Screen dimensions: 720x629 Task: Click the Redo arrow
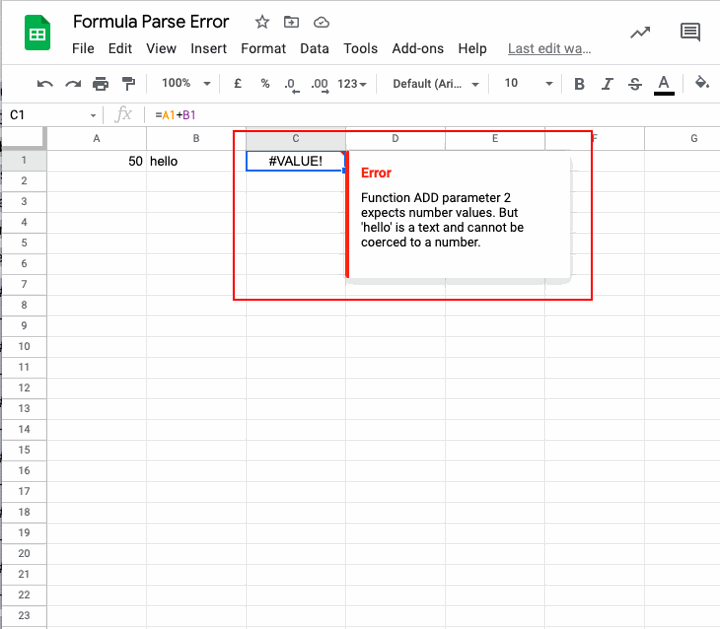[73, 84]
